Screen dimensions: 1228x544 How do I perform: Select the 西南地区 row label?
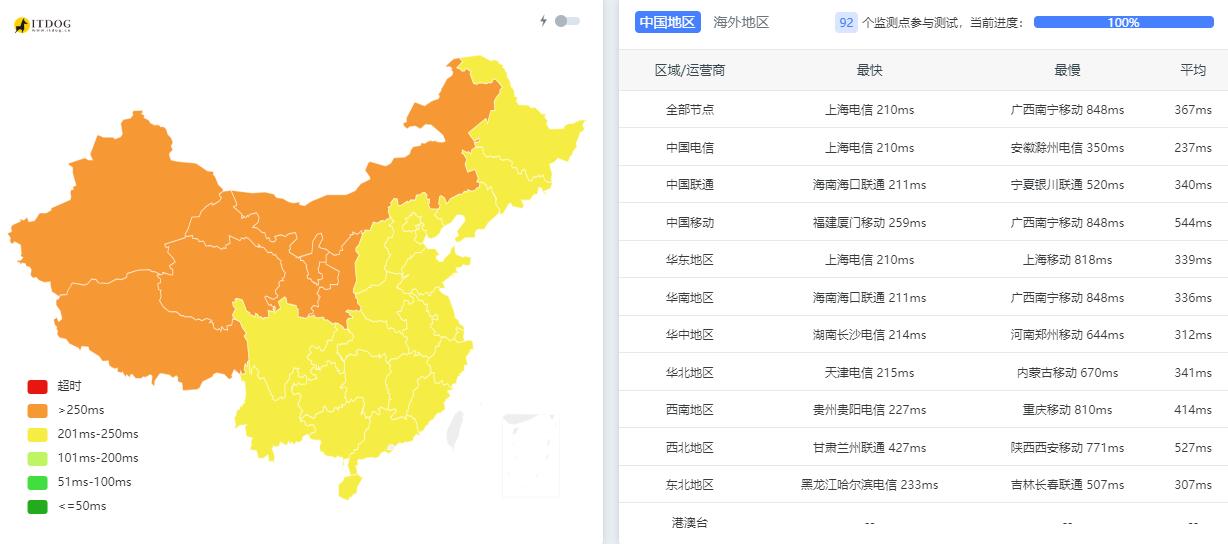[x=690, y=410]
